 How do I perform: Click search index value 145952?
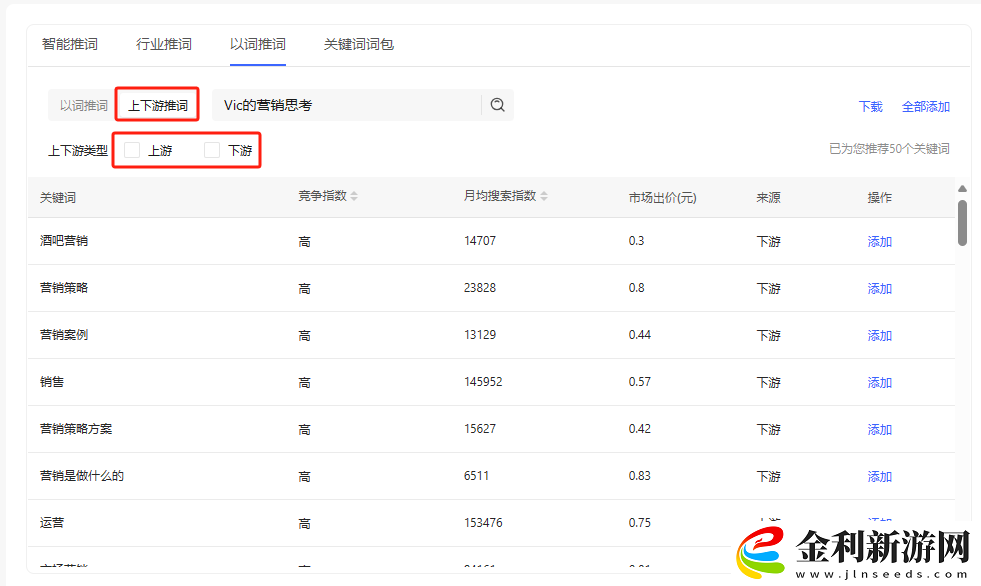coord(483,381)
